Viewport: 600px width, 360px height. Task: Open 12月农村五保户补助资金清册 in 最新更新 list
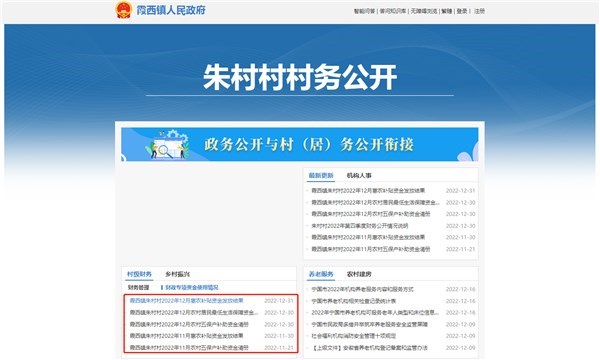click(x=371, y=214)
